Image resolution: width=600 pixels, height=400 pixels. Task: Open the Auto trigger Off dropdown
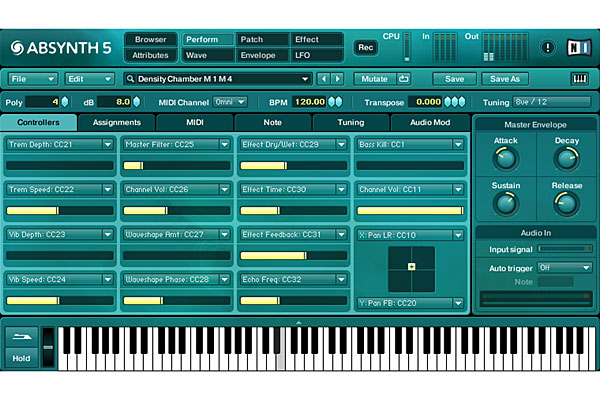pyautogui.click(x=565, y=268)
